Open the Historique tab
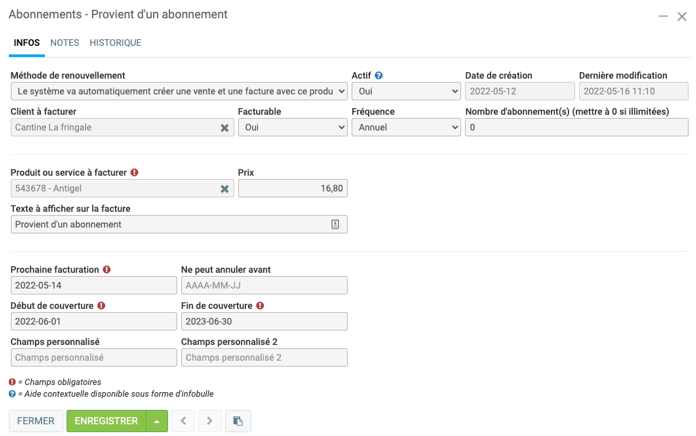This screenshot has height=436, width=696. [115, 43]
